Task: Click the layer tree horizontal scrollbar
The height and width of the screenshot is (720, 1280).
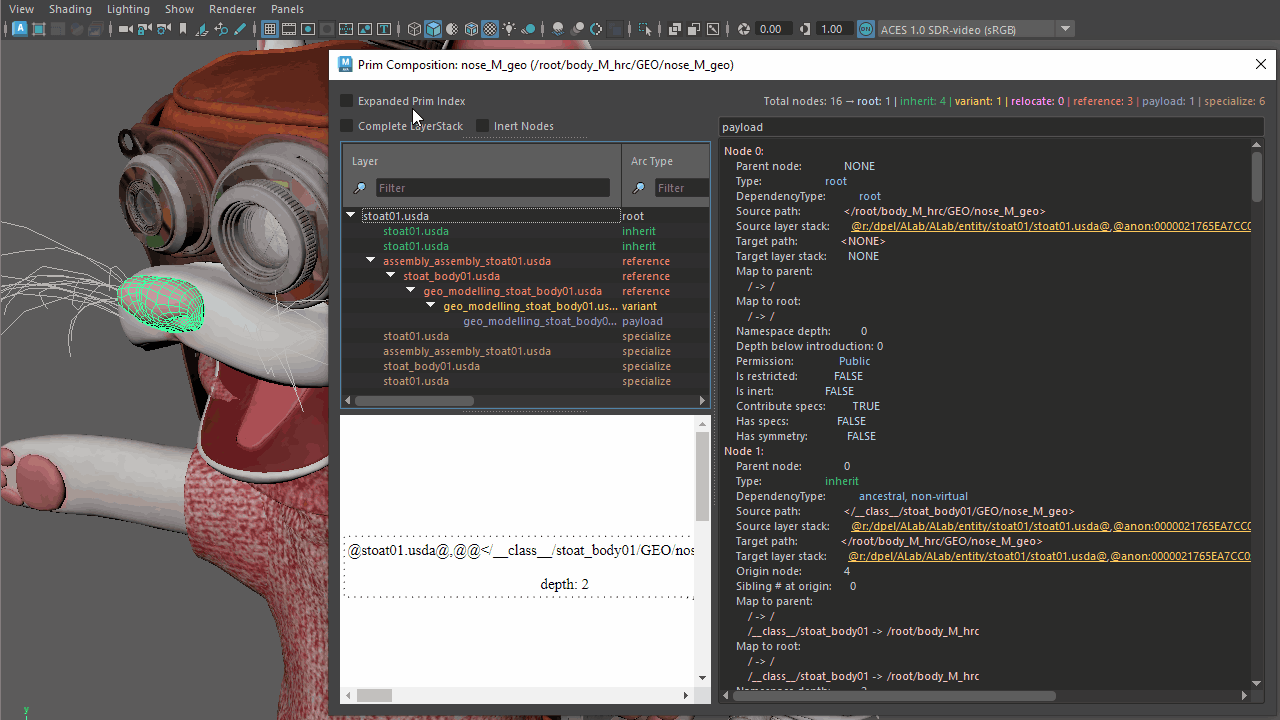Action: click(x=414, y=401)
